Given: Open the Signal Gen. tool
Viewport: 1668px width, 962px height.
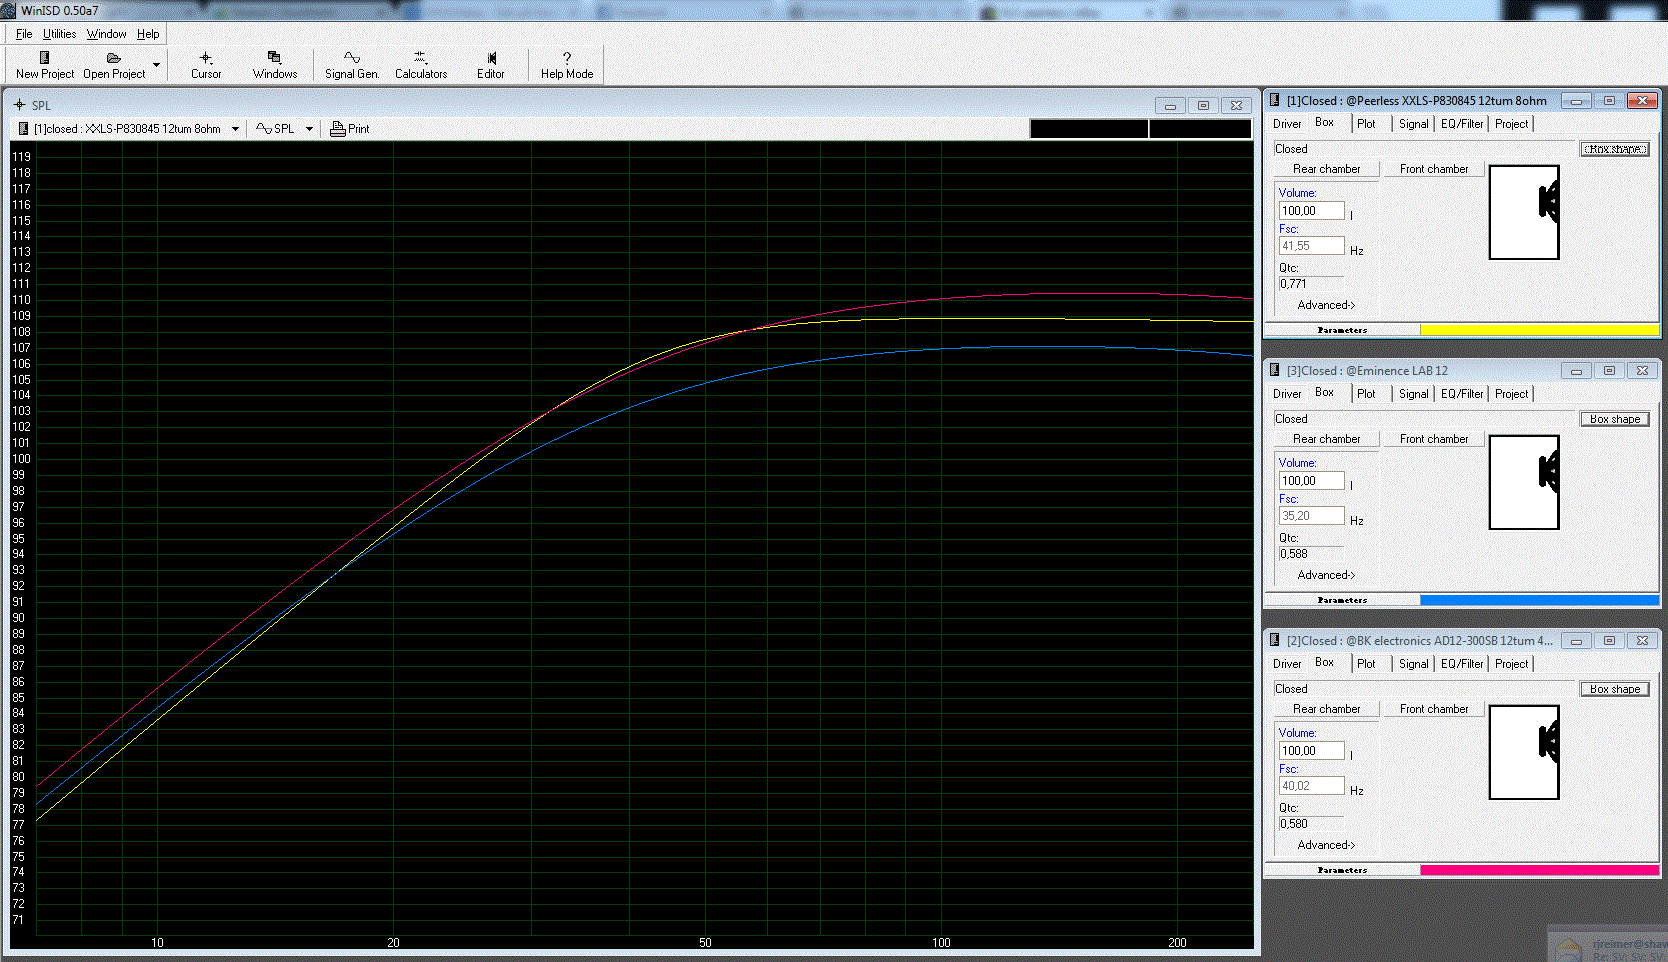Looking at the screenshot, I should [352, 65].
